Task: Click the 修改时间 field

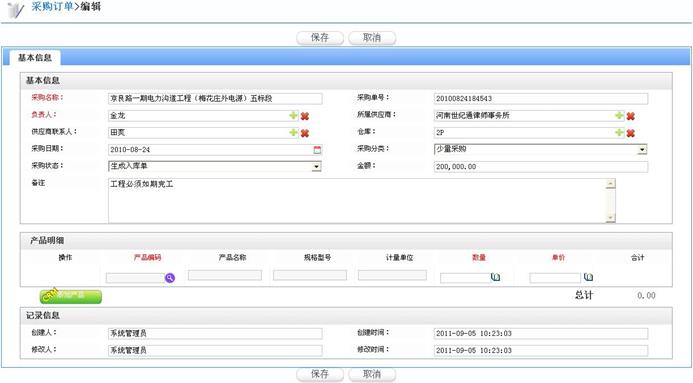Action: tap(541, 350)
